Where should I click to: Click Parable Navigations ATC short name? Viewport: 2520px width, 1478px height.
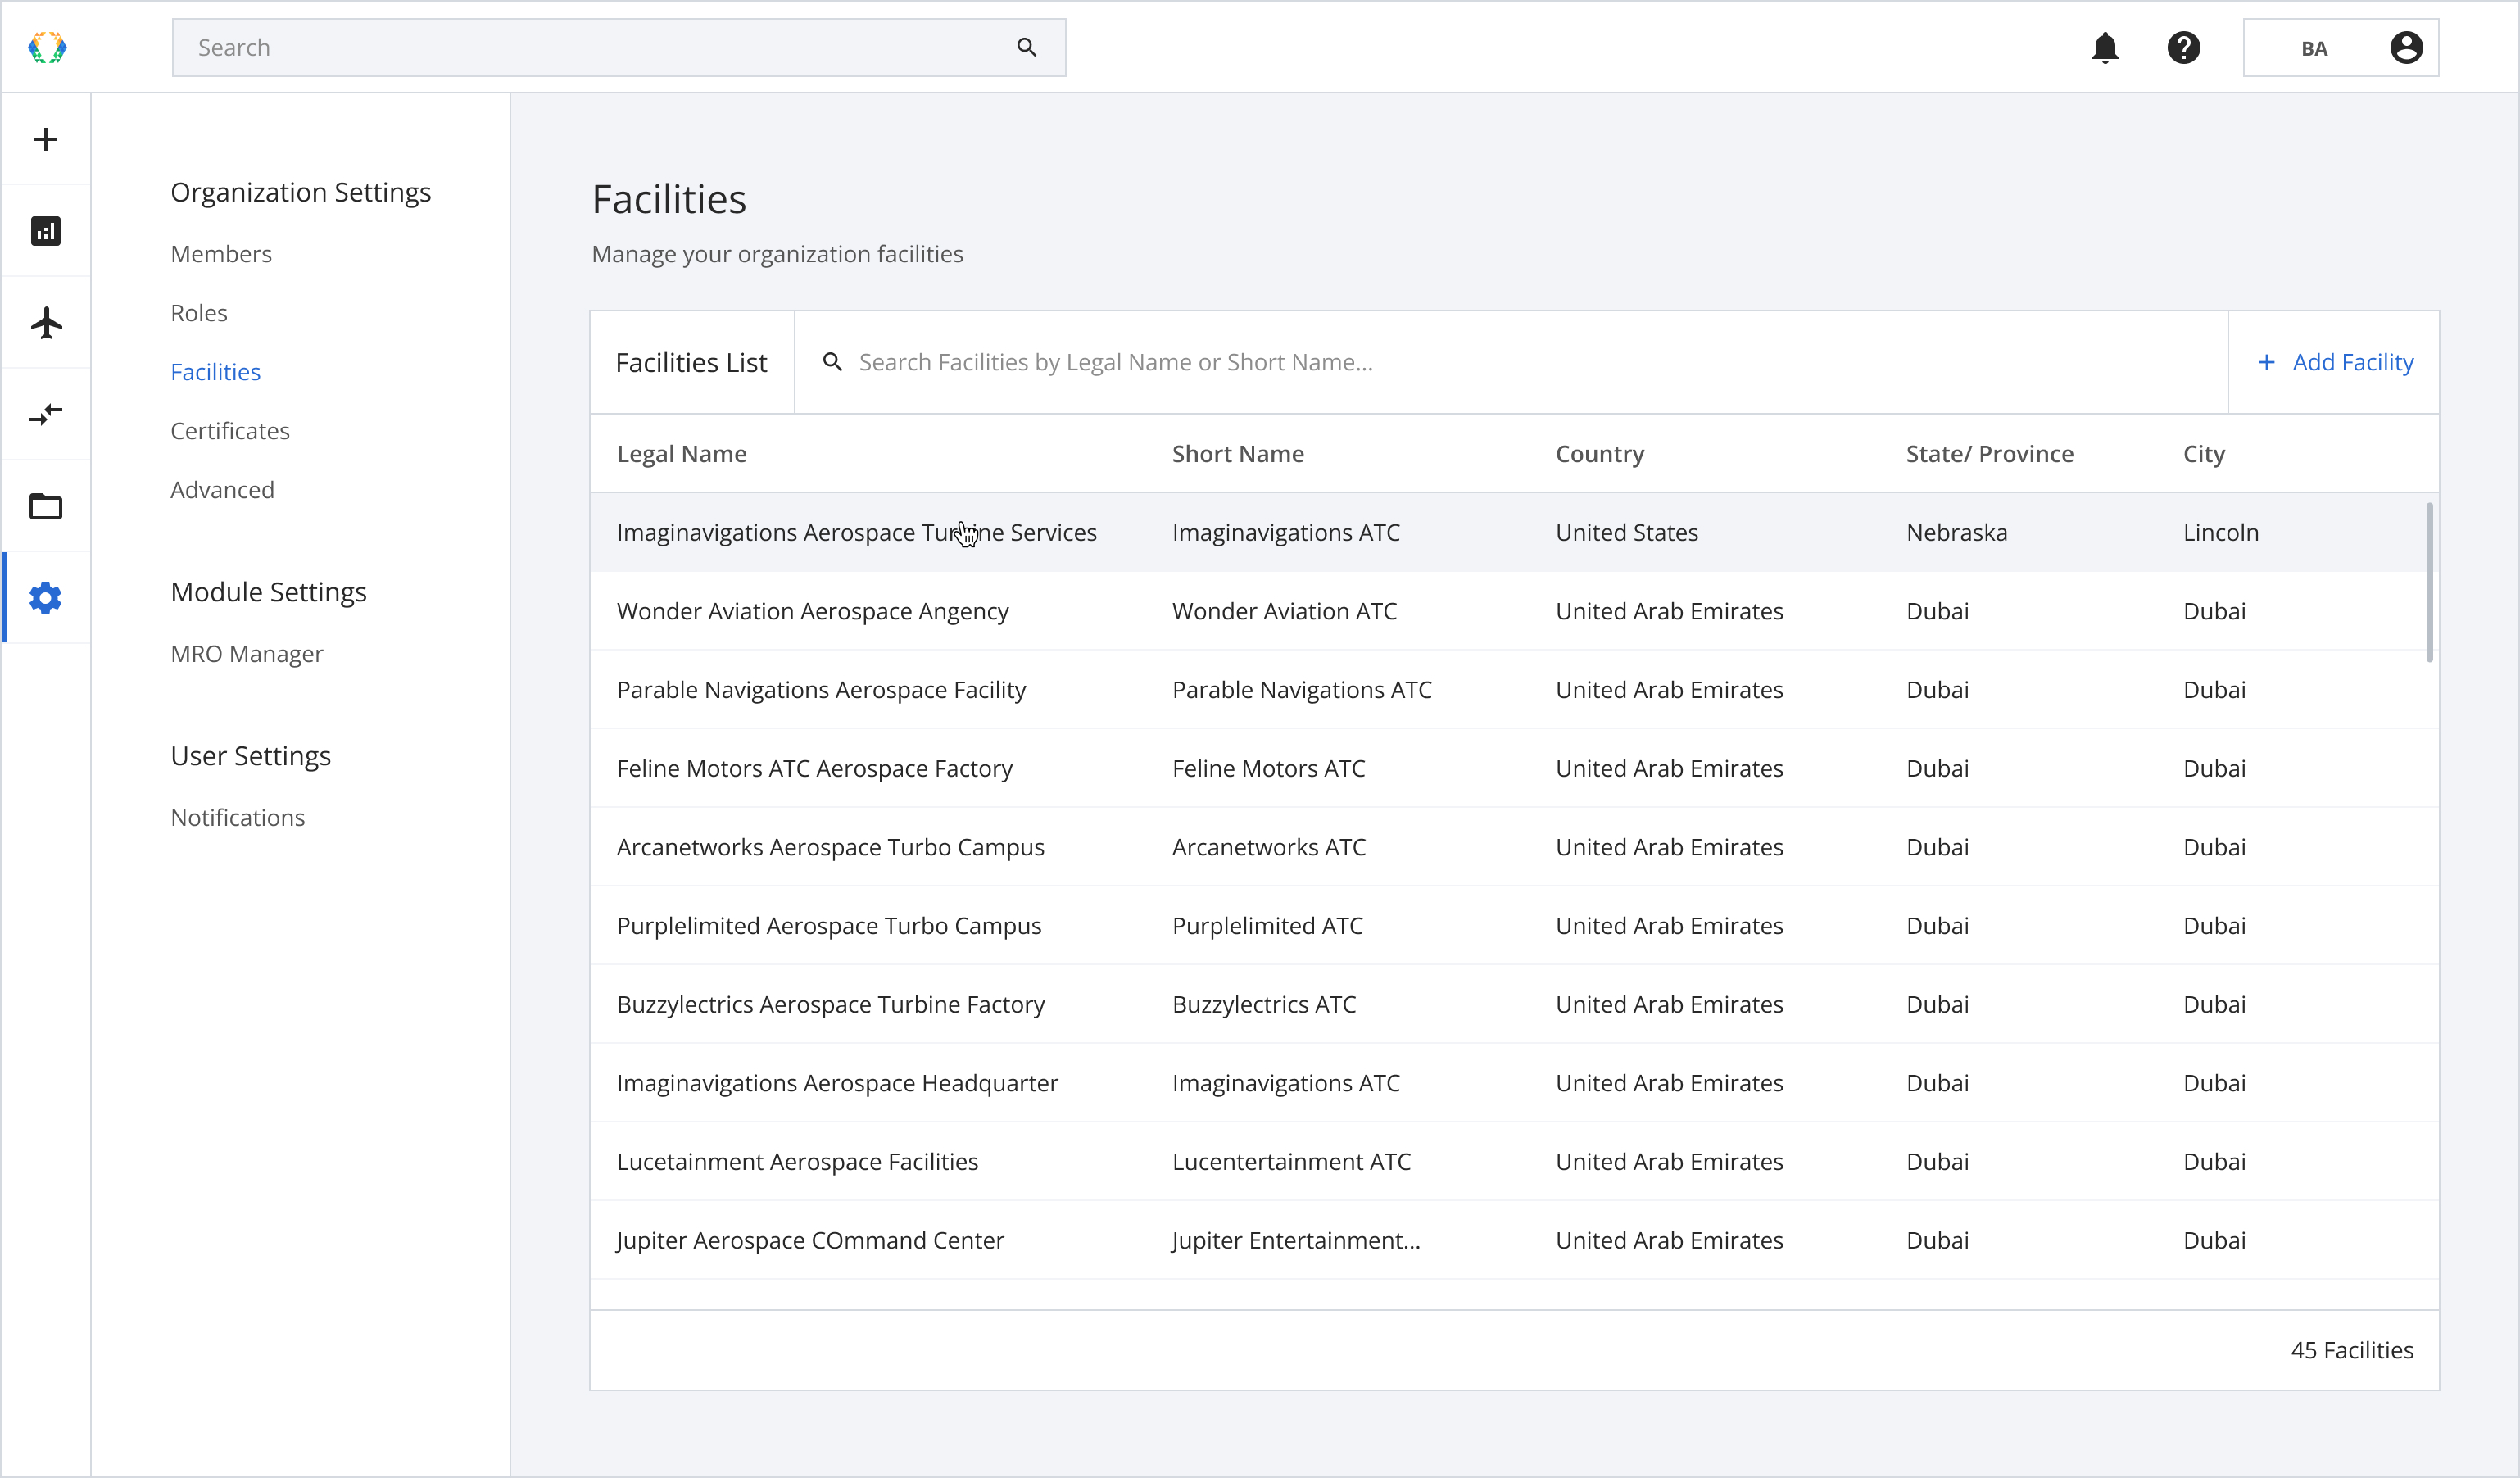1302,690
